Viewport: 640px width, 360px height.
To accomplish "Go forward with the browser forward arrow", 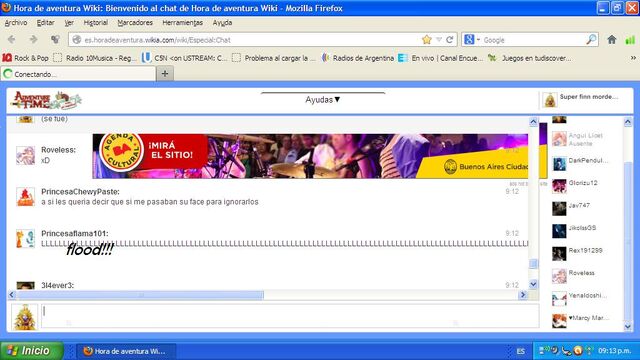I will pos(33,40).
